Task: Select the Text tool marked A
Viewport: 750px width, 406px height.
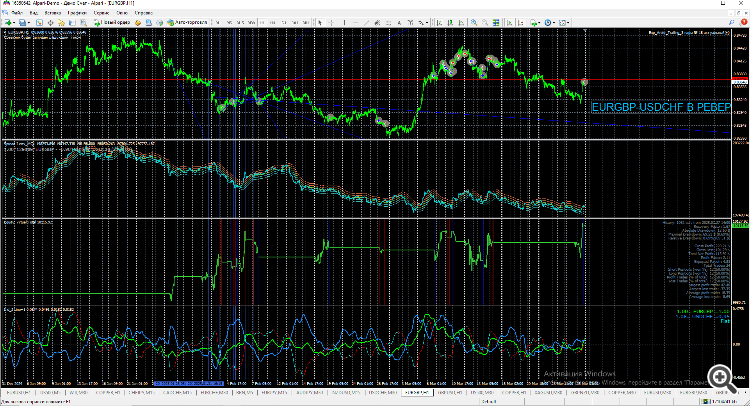Action: point(399,22)
